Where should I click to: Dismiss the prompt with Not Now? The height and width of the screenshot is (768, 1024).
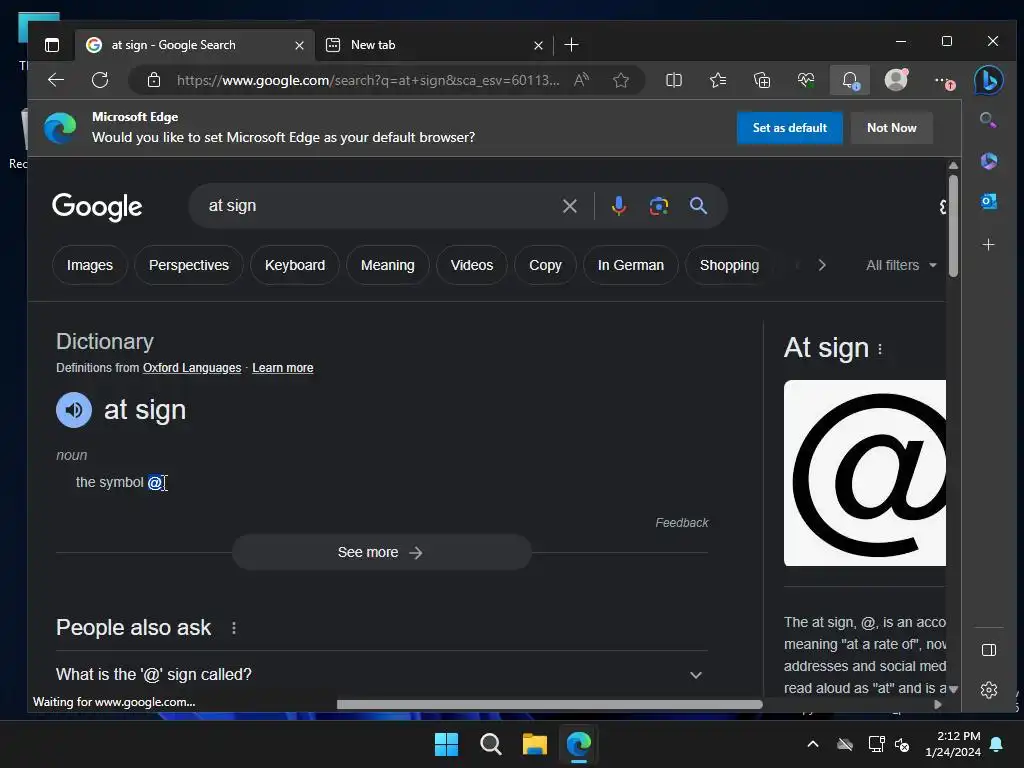click(x=891, y=128)
